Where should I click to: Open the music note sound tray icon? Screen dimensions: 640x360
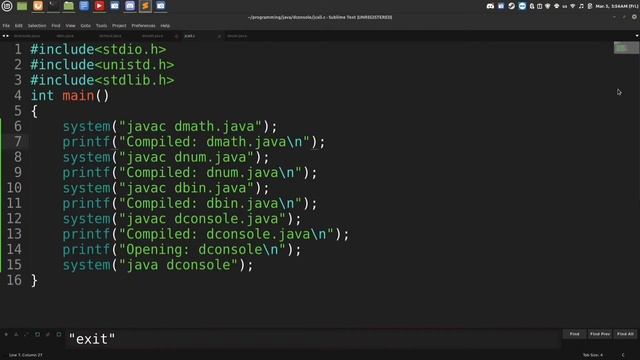581,6
